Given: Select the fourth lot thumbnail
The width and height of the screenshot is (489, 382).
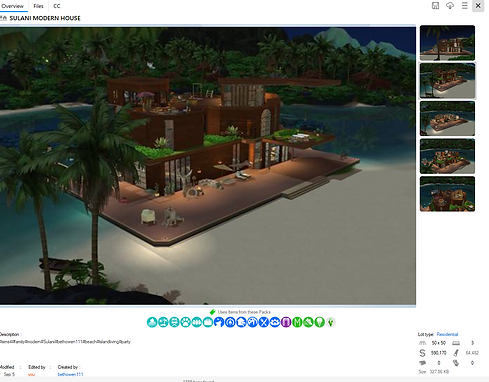Looking at the screenshot, I should [447, 156].
